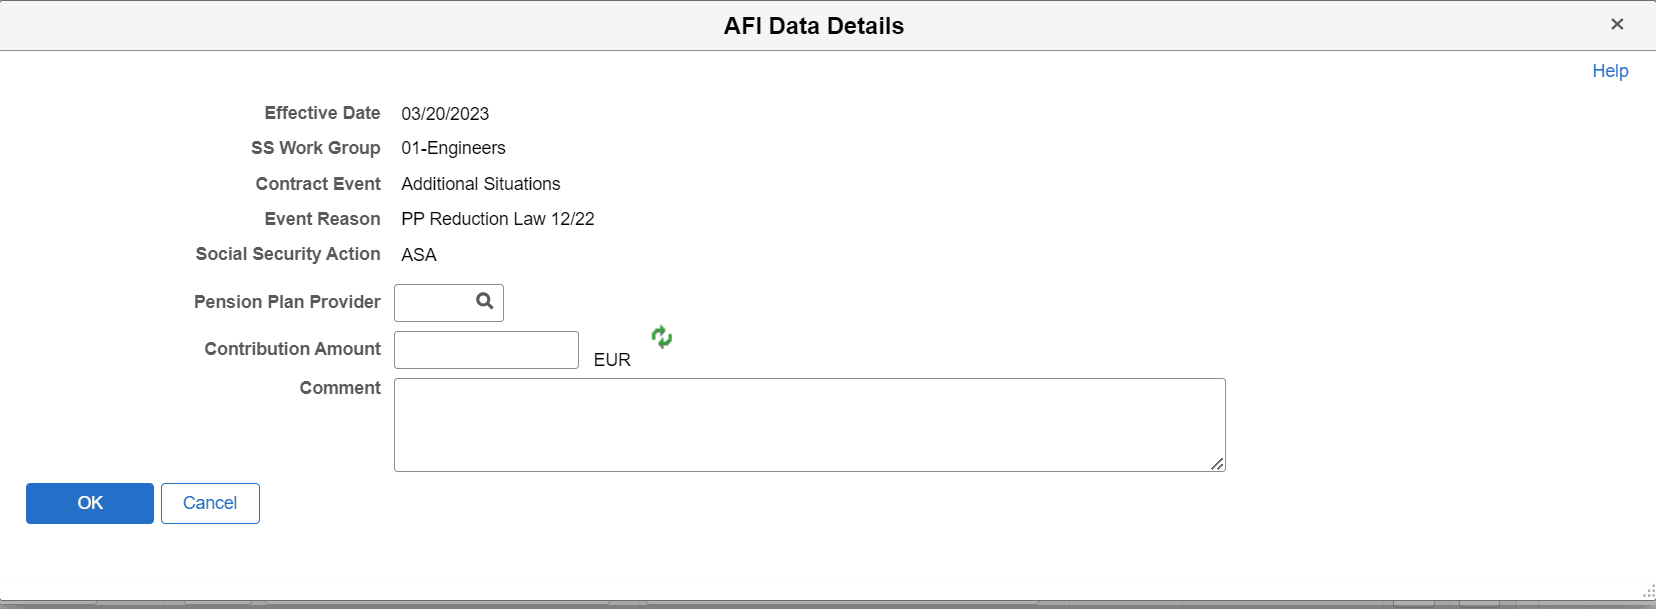This screenshot has width=1656, height=609.
Task: Confirm the entry with OK
Action: (x=89, y=503)
